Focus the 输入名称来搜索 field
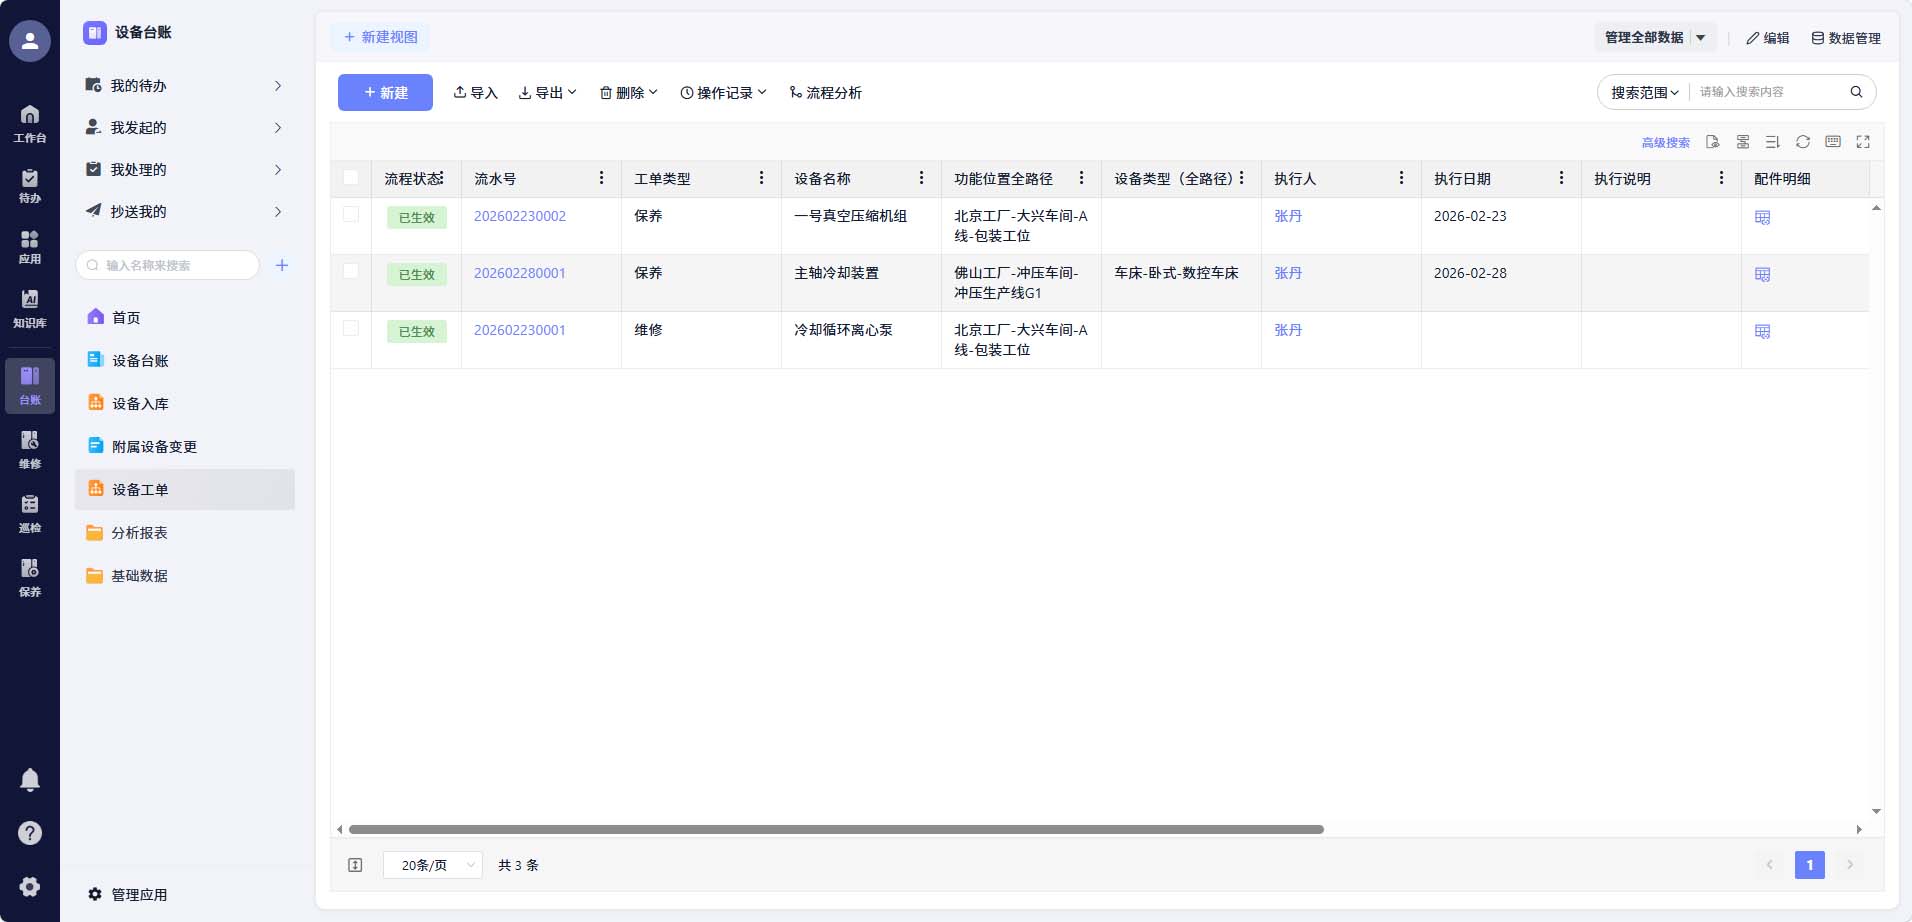1912x922 pixels. click(x=168, y=265)
